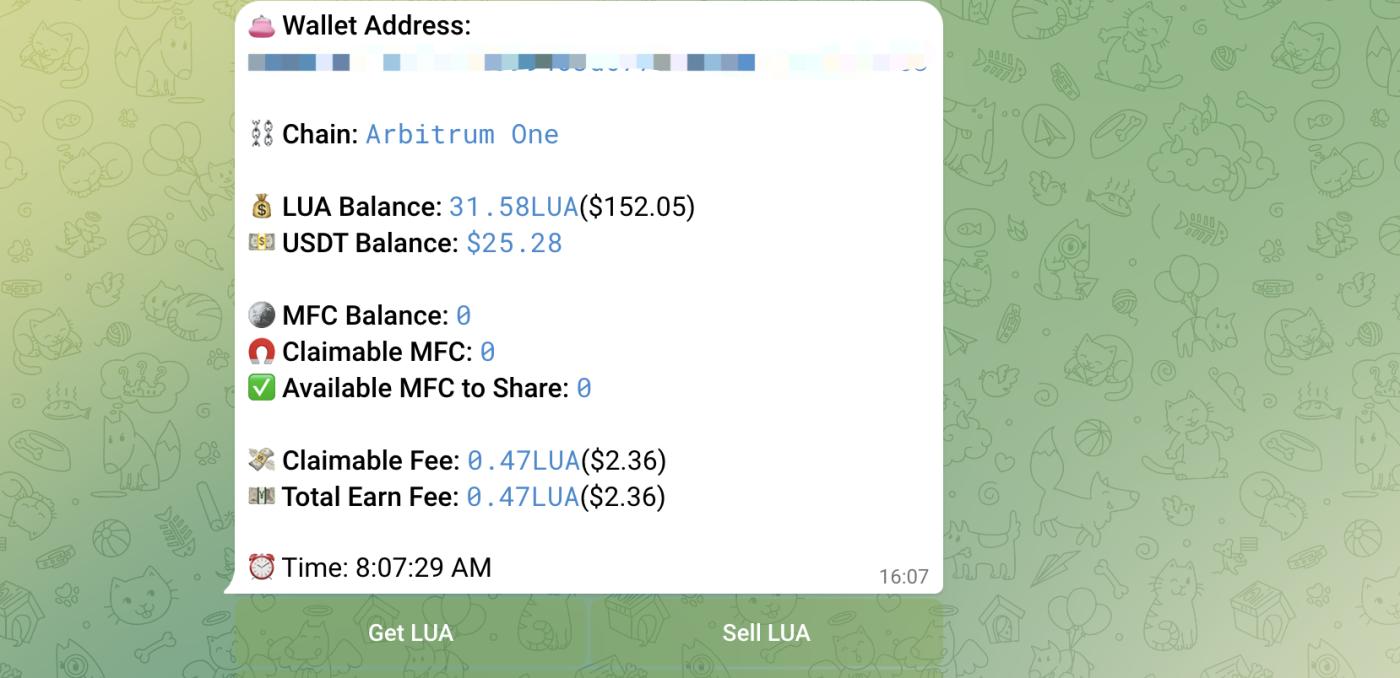Click the banknote USDT Balance icon
The height and width of the screenshot is (678, 1400).
(x=262, y=243)
